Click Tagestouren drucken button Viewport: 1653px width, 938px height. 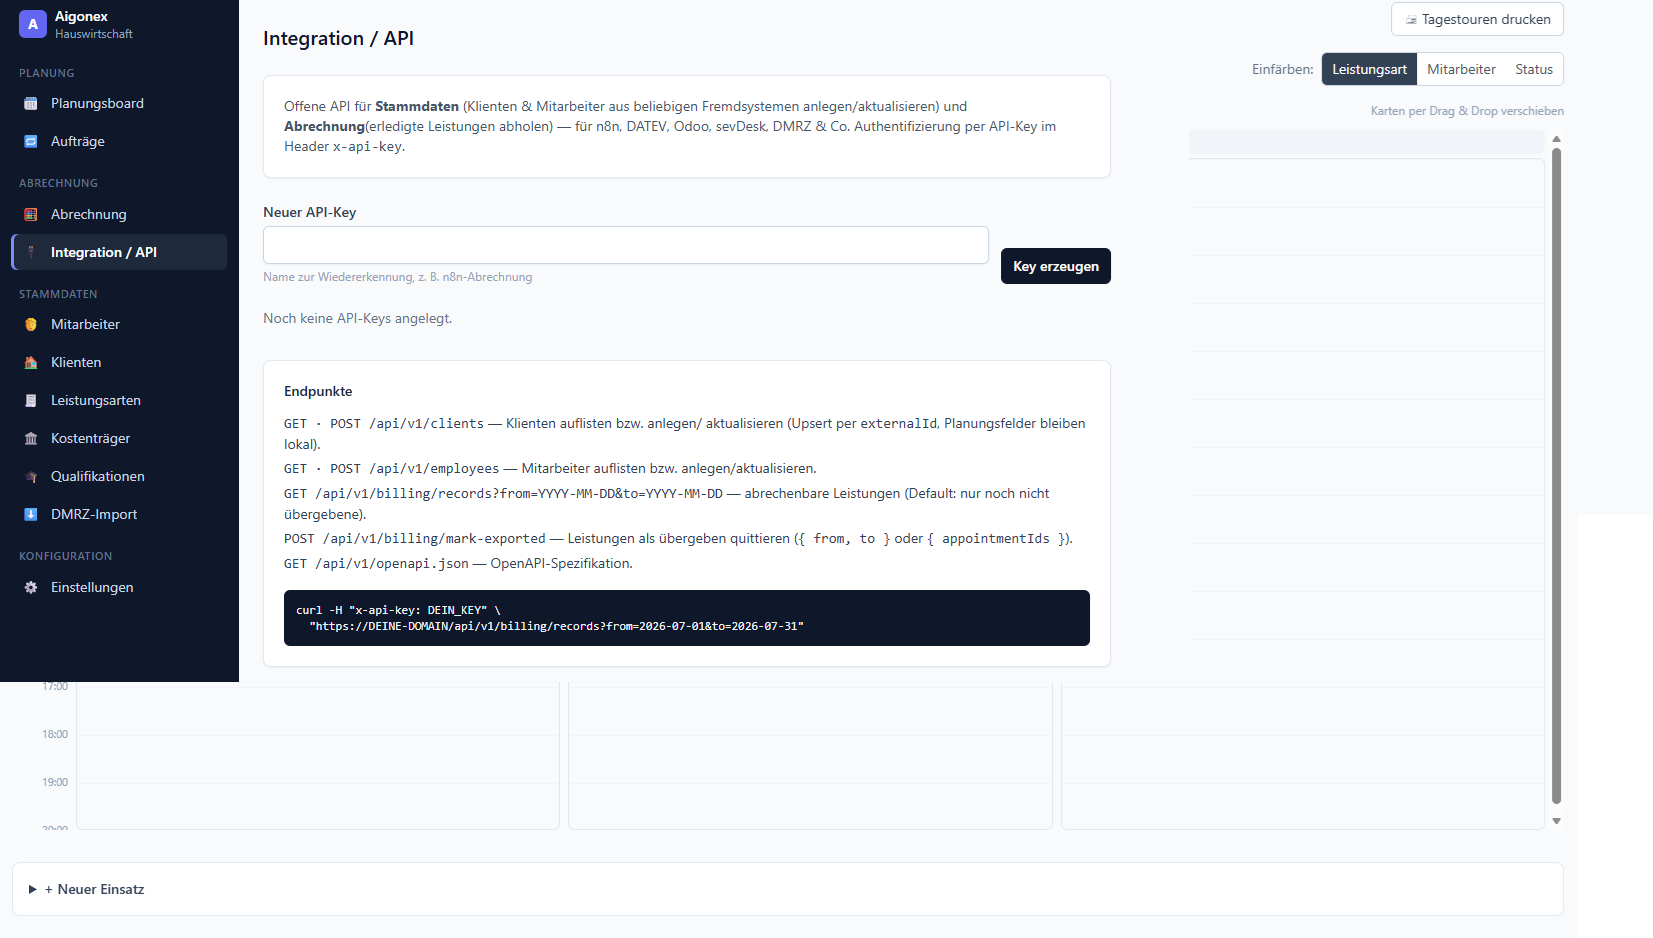pyautogui.click(x=1477, y=20)
